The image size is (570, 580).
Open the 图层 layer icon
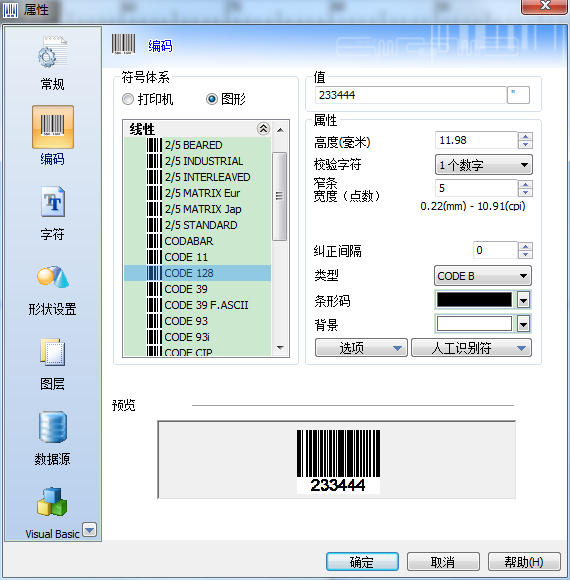[53, 352]
